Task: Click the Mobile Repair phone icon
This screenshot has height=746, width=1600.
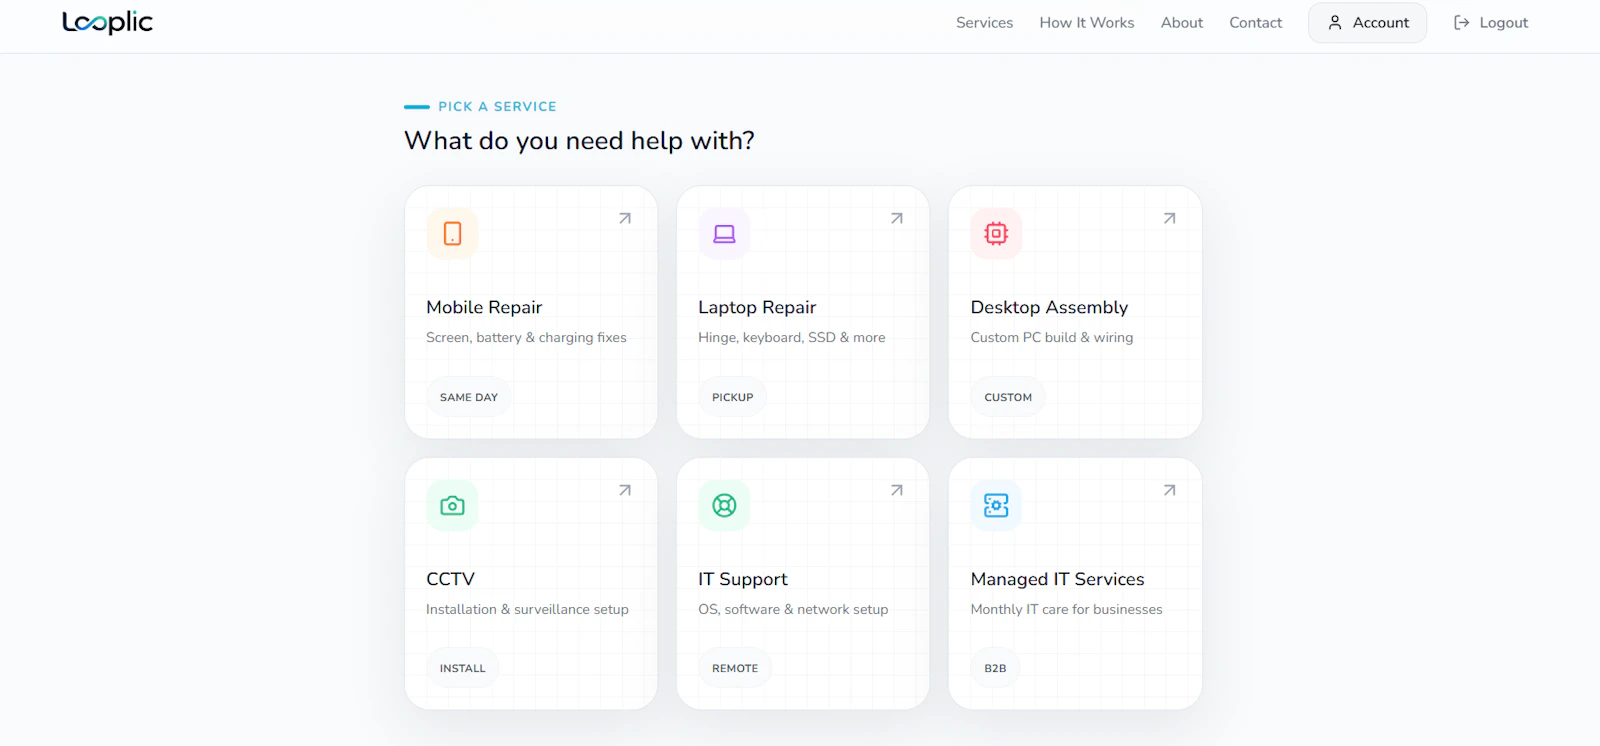Action: pos(452,233)
